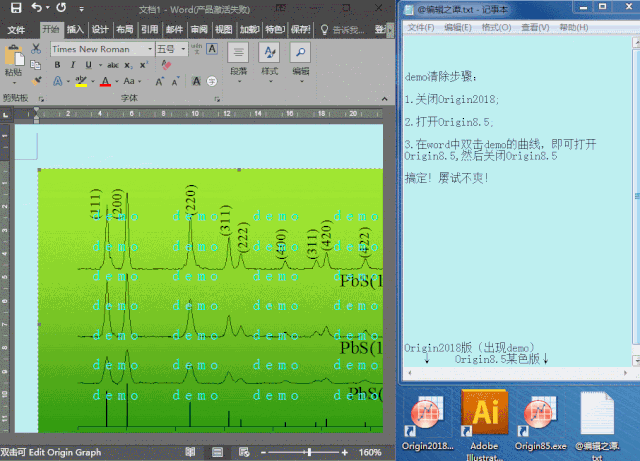Viewport: 640px width, 461px height.
Task: Click the 160% zoom level
Action: click(x=370, y=452)
